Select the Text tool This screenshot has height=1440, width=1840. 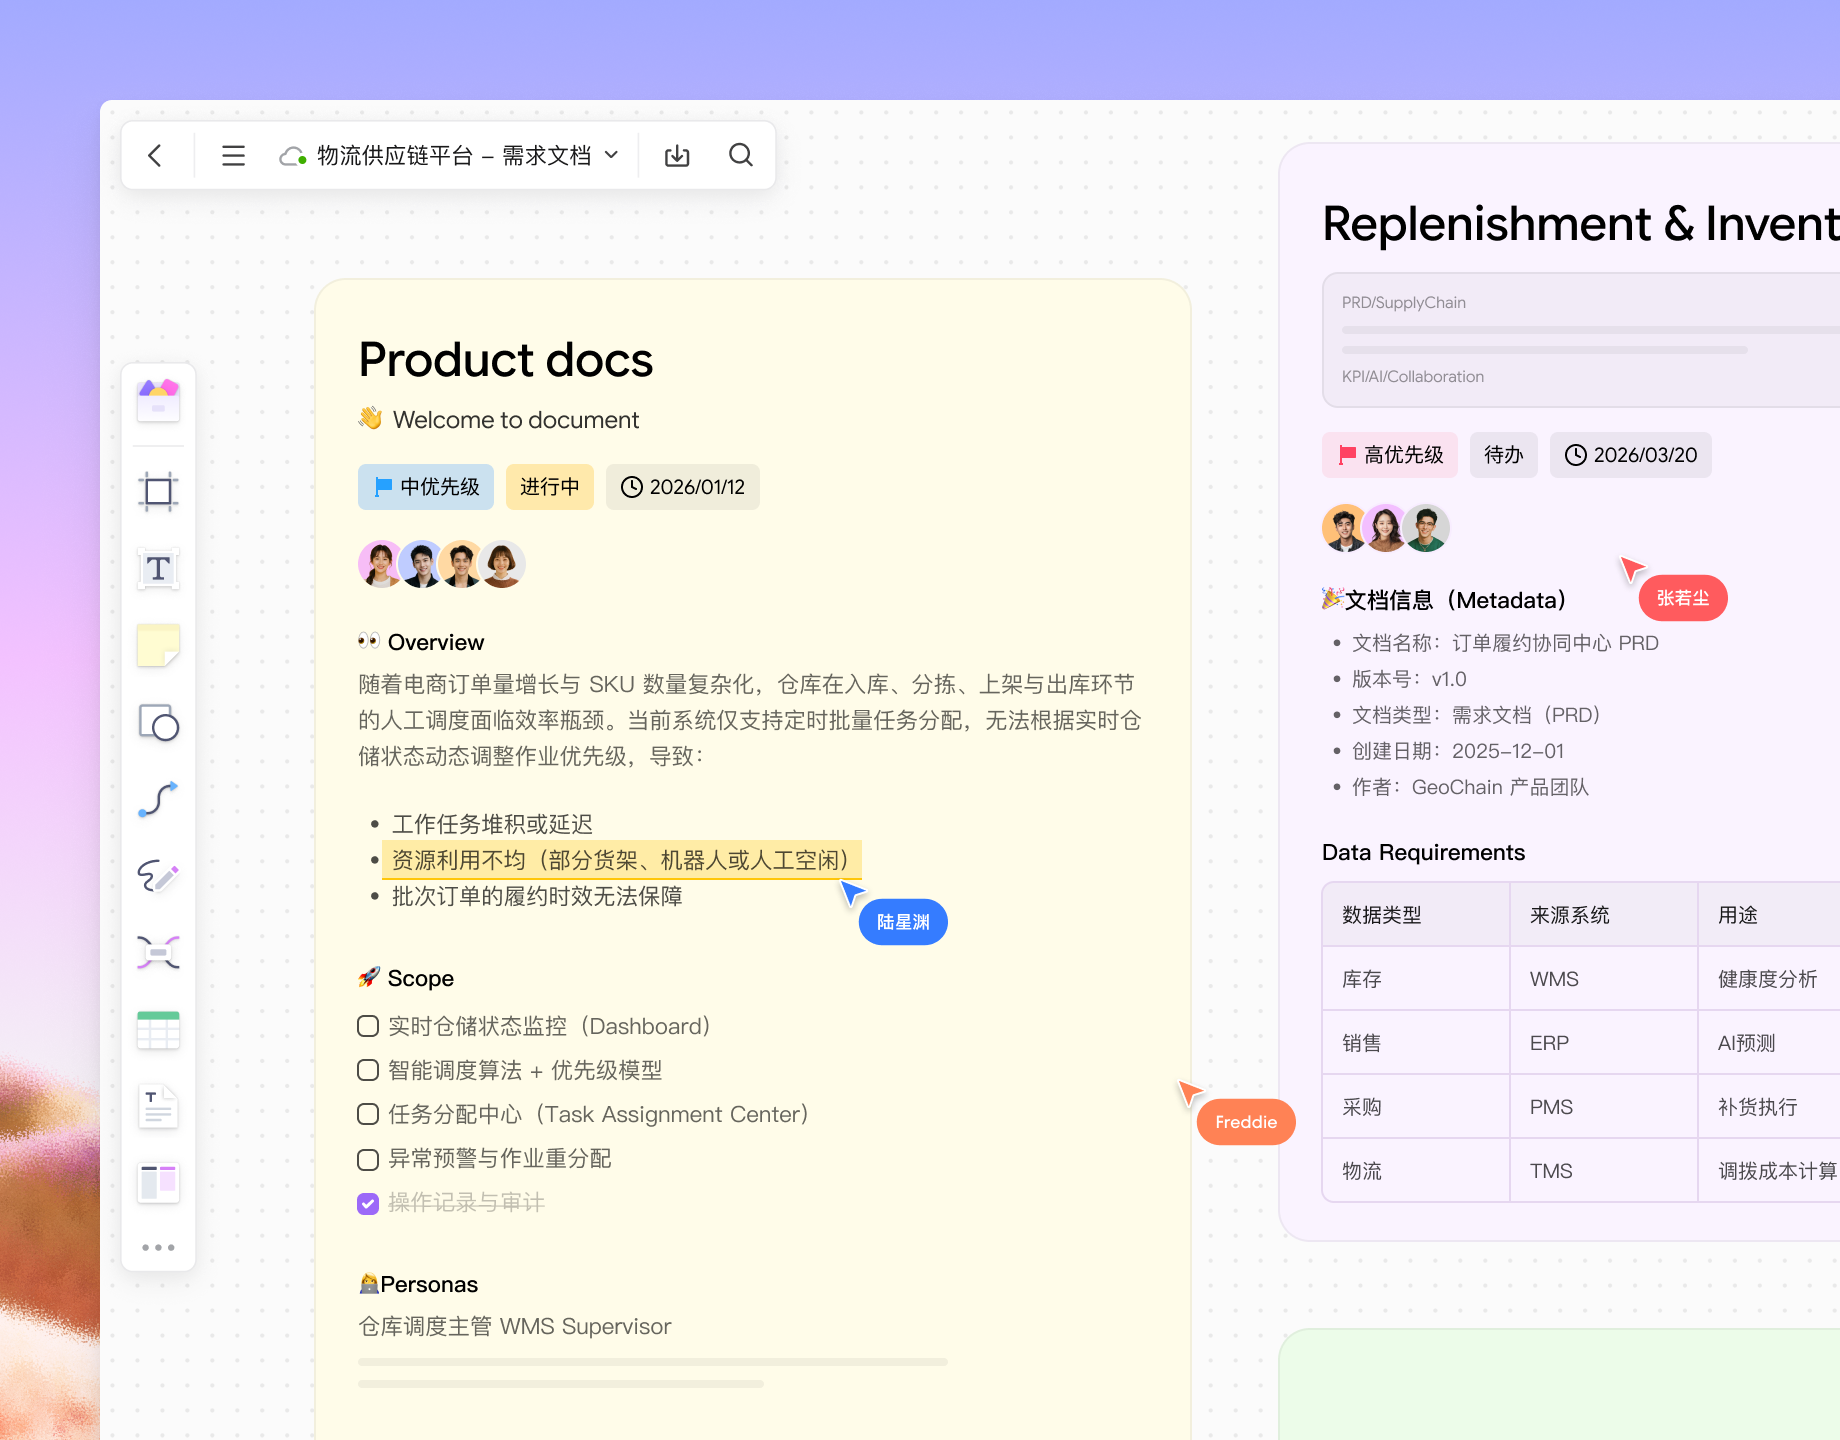[x=157, y=569]
